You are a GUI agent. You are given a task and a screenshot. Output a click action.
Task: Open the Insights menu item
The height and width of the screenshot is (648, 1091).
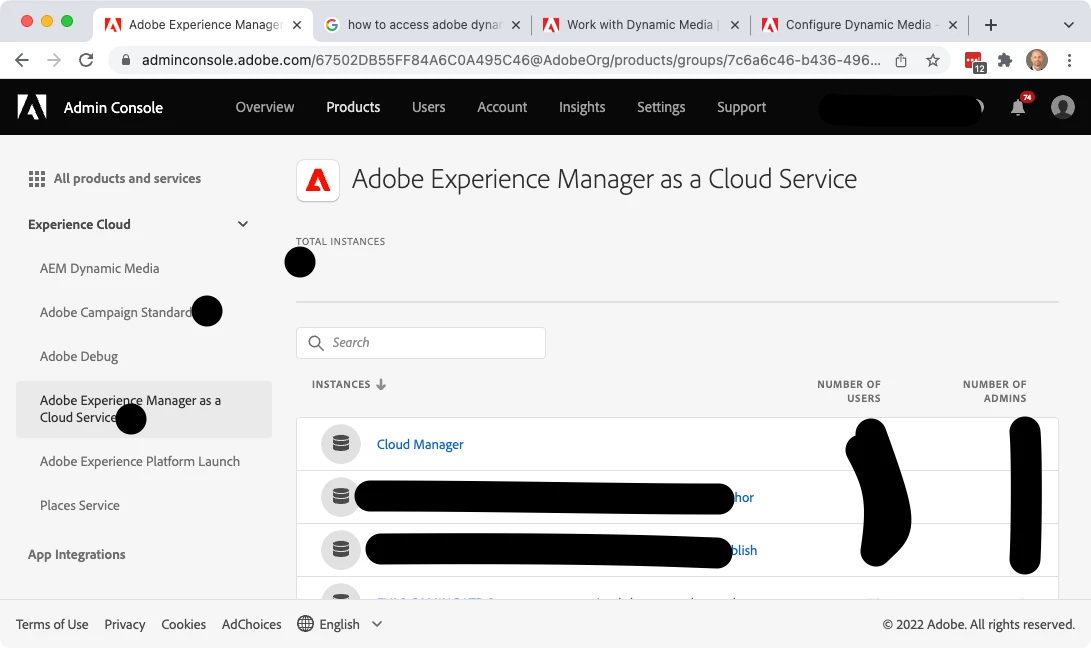tap(582, 107)
